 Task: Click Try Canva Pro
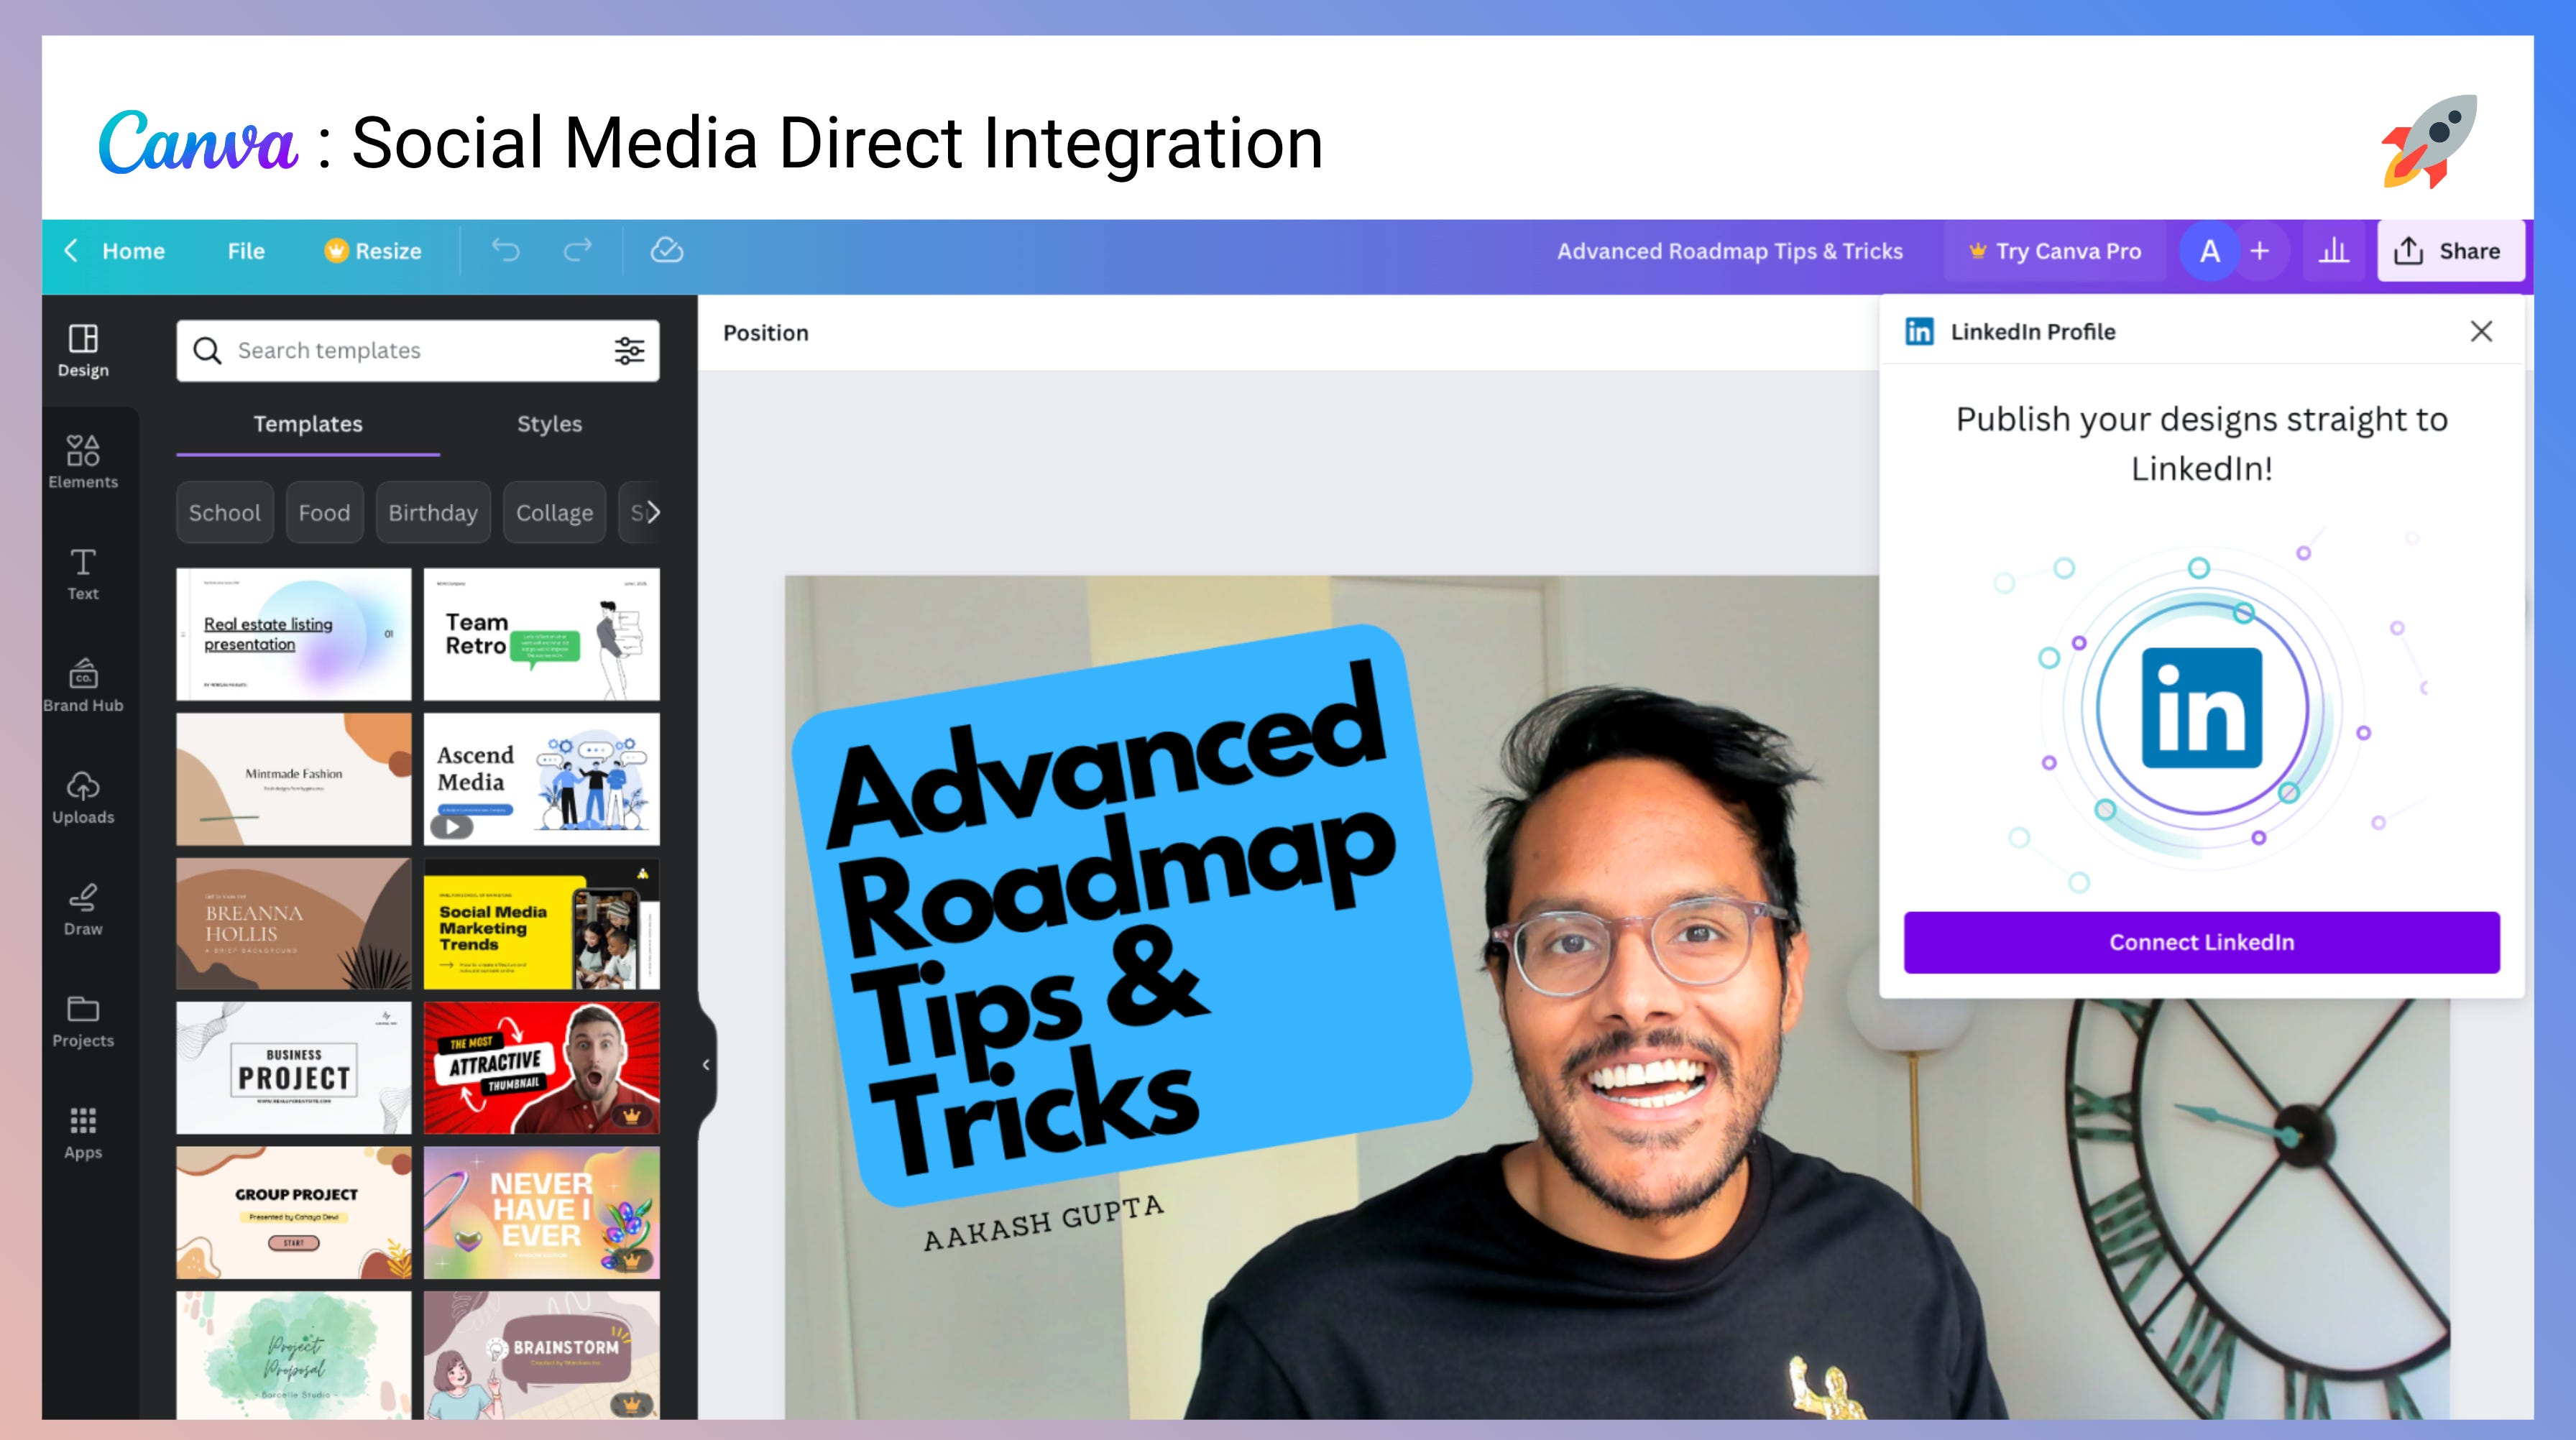point(2055,251)
